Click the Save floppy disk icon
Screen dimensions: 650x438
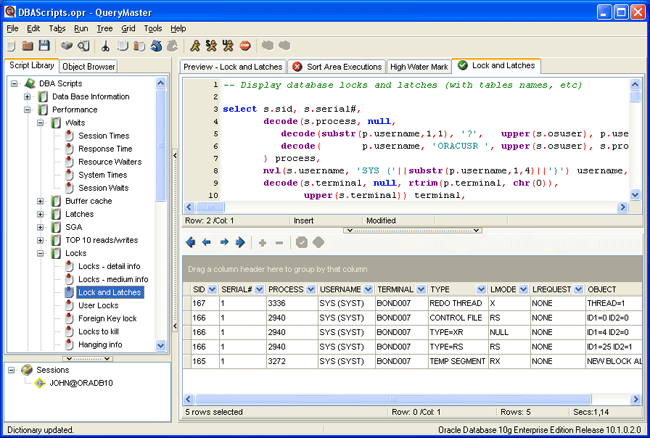(44, 46)
